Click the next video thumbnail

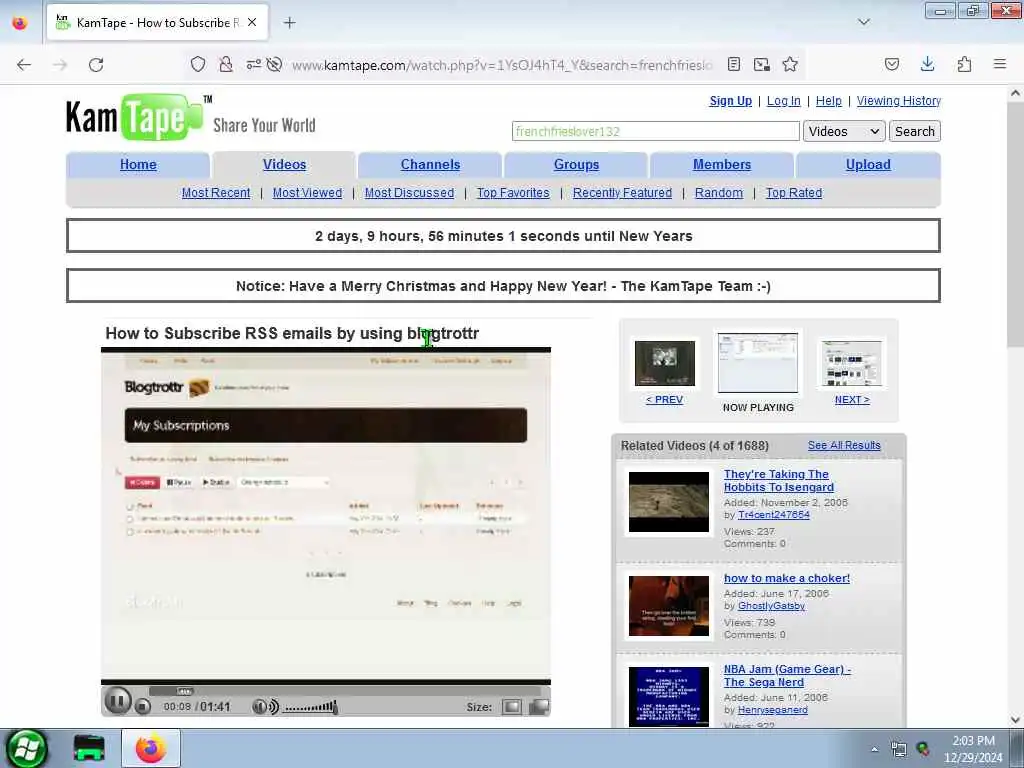tap(852, 363)
